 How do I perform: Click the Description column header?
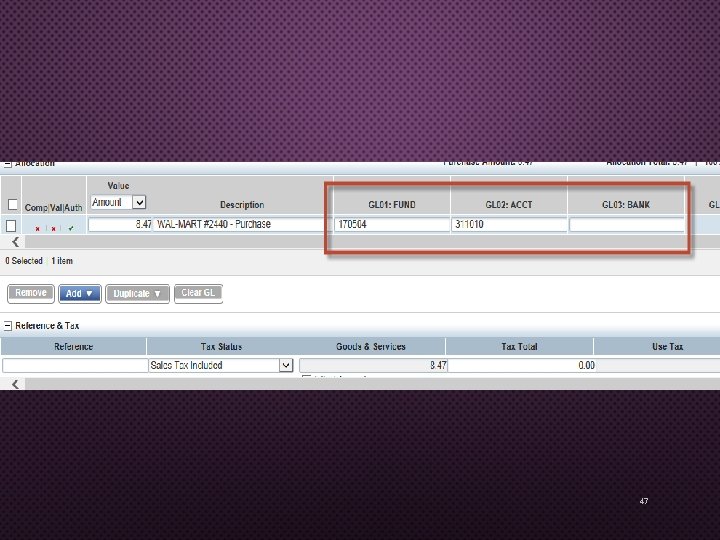pyautogui.click(x=242, y=205)
